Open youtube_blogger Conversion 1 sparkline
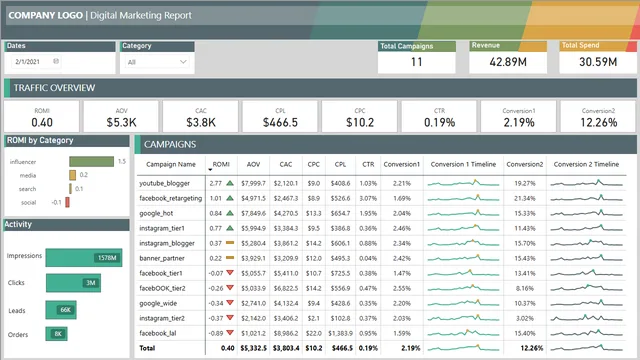This screenshot has width=640, height=360. 463,183
